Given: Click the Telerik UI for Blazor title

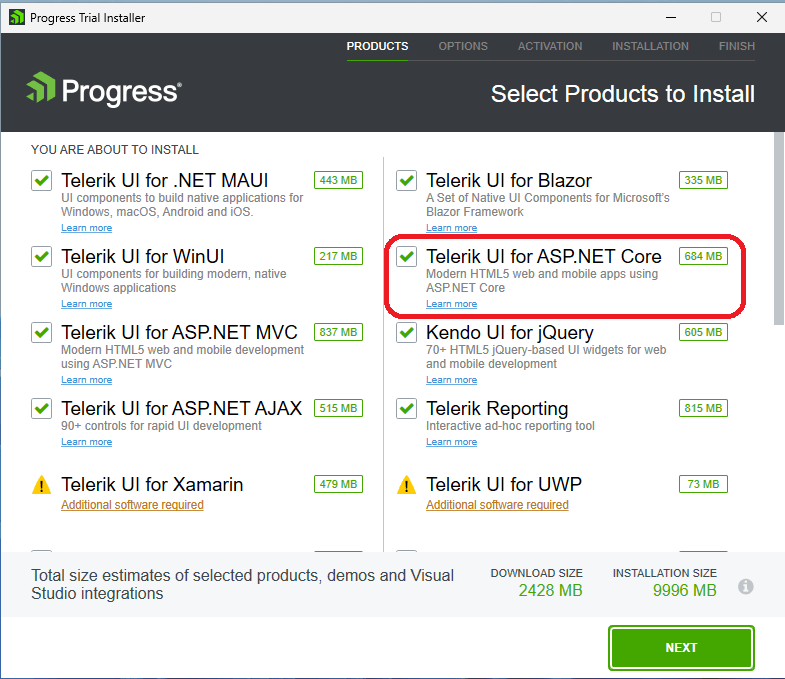Looking at the screenshot, I should pos(509,180).
